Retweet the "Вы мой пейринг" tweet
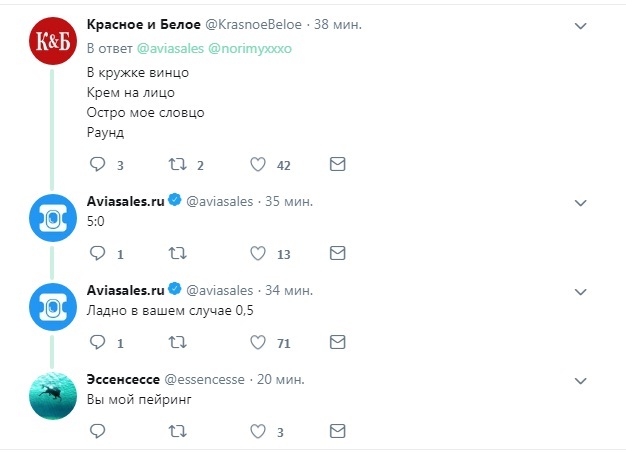626x452 pixels. click(x=178, y=432)
